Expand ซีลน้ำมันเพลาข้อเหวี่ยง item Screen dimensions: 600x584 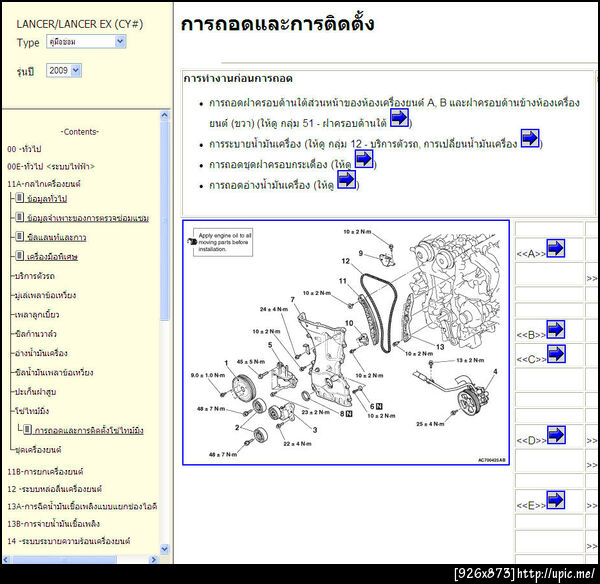coord(54,372)
